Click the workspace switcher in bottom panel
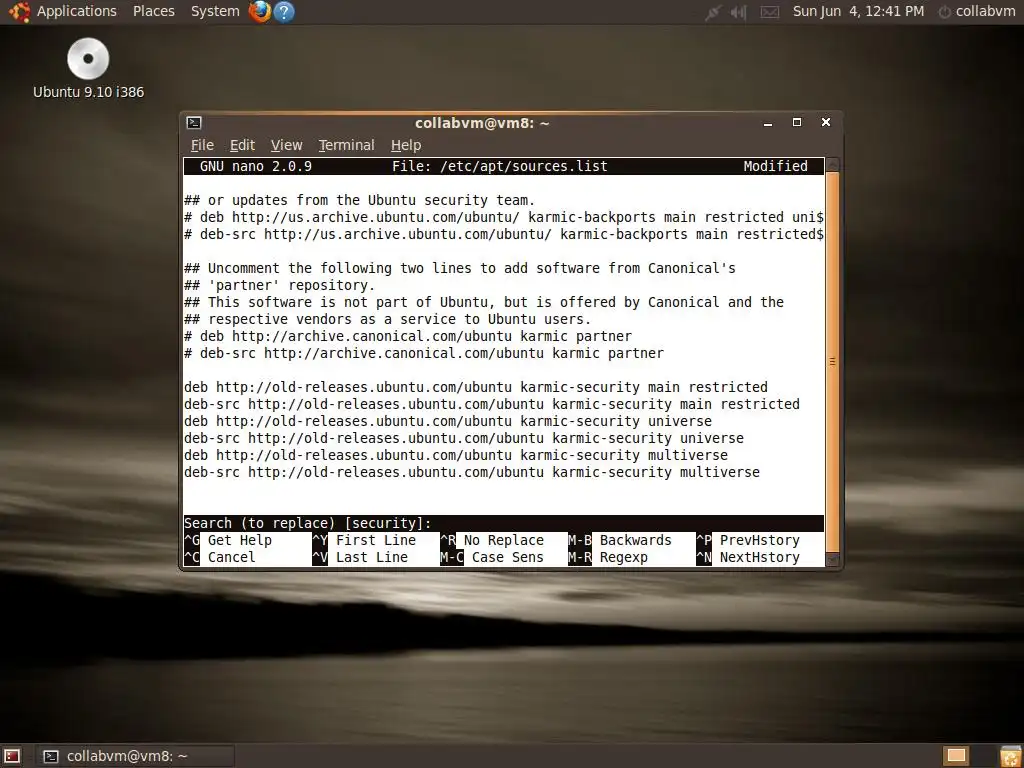This screenshot has height=768, width=1024. click(957, 756)
